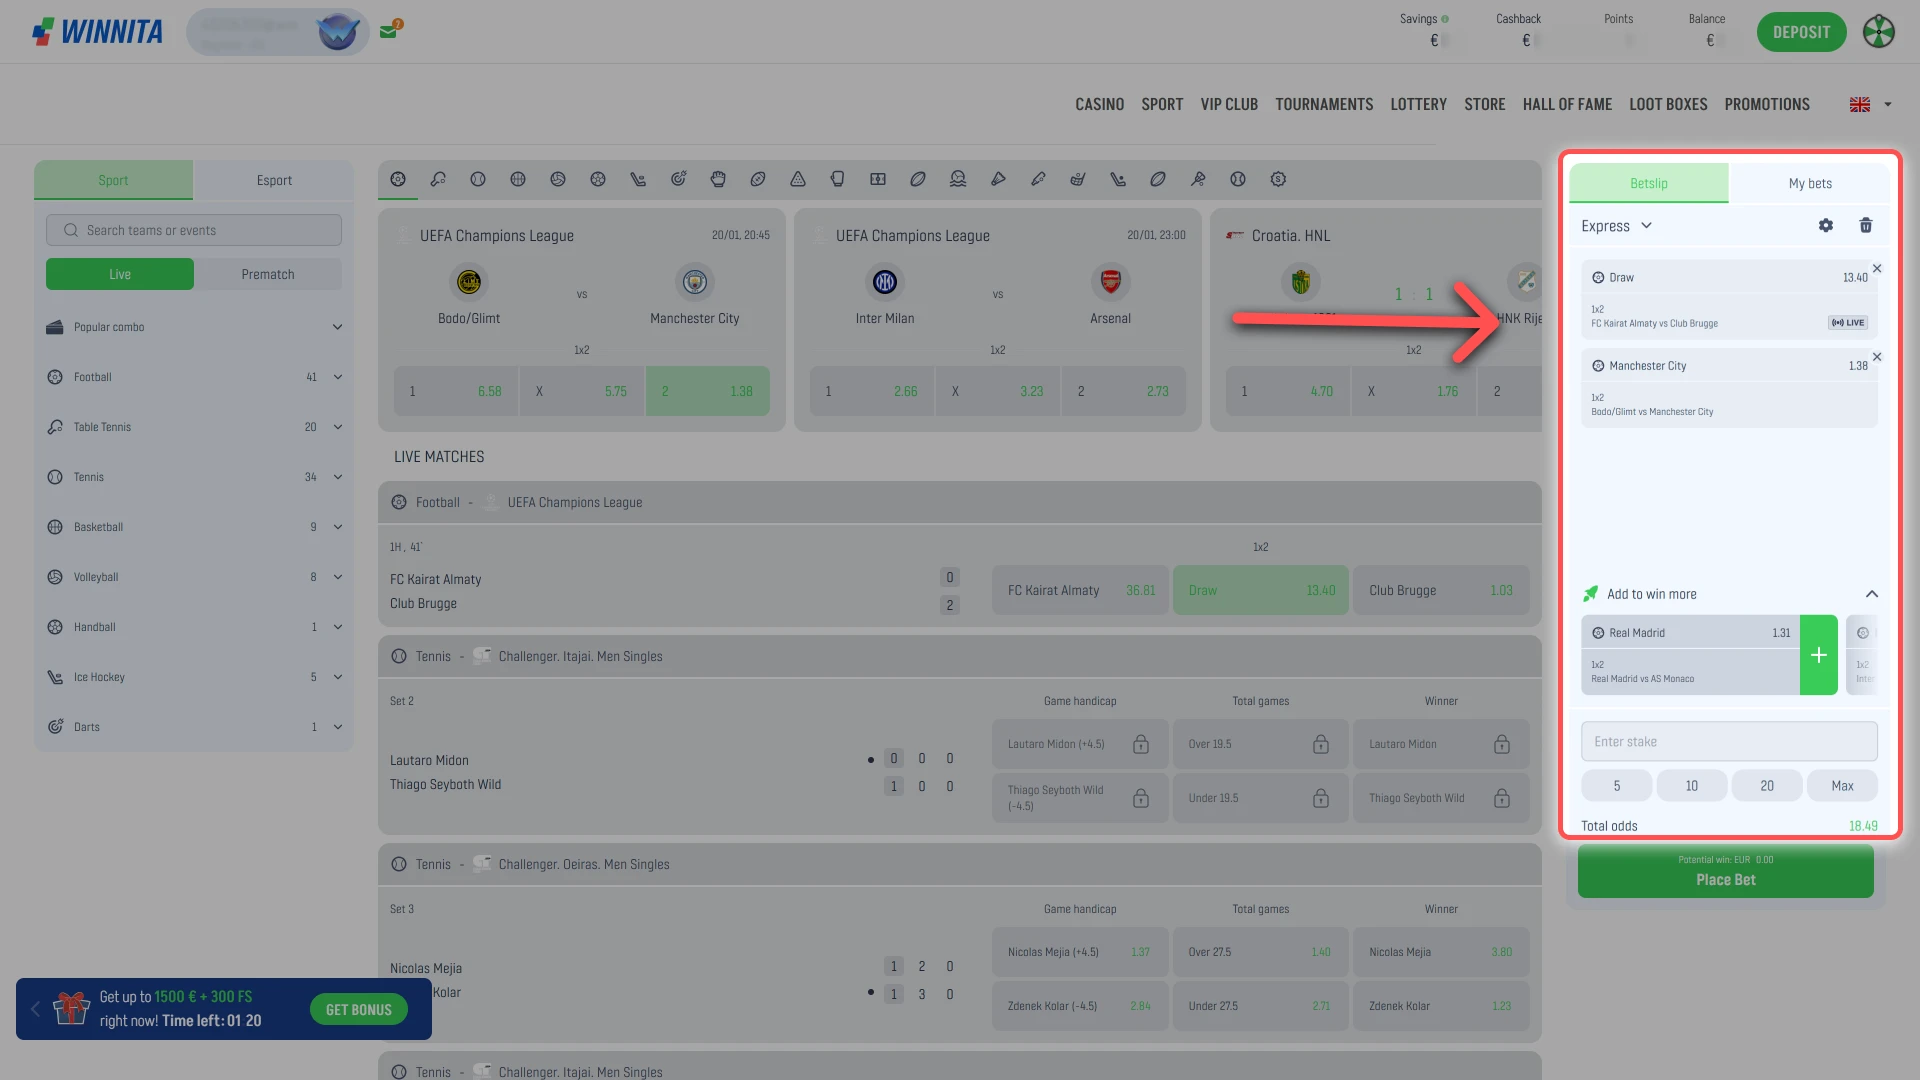Select the water polo icon in the sports strip
Viewport: 1920px width, 1080px height.
point(958,179)
